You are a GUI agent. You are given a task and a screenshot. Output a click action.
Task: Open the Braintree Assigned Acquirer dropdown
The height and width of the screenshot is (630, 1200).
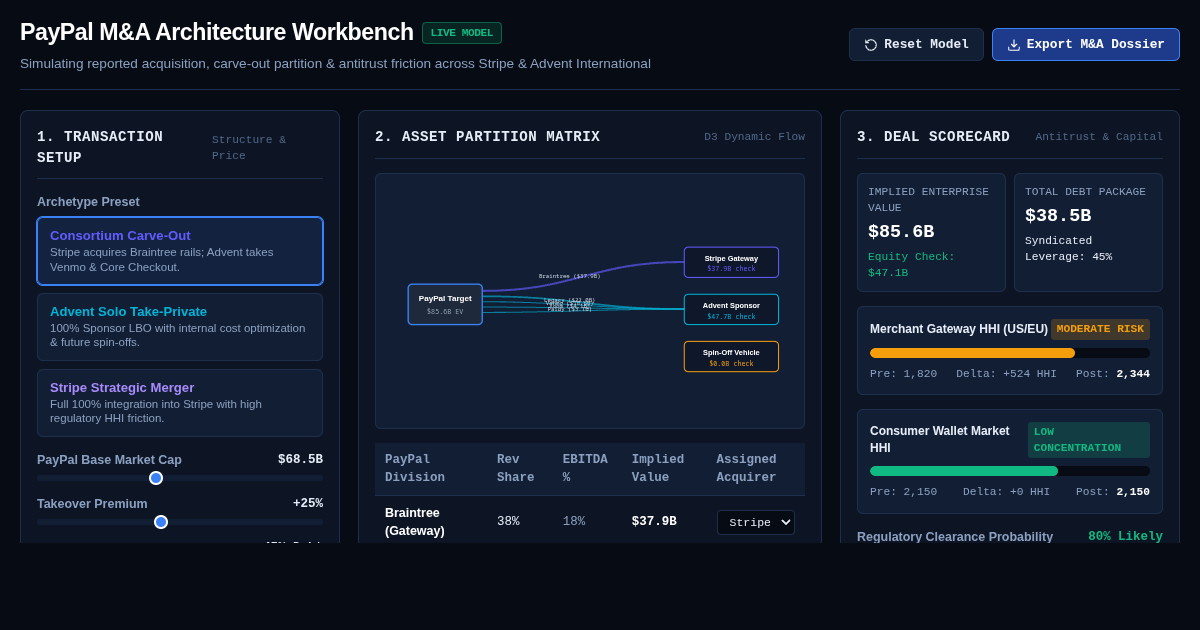[756, 522]
